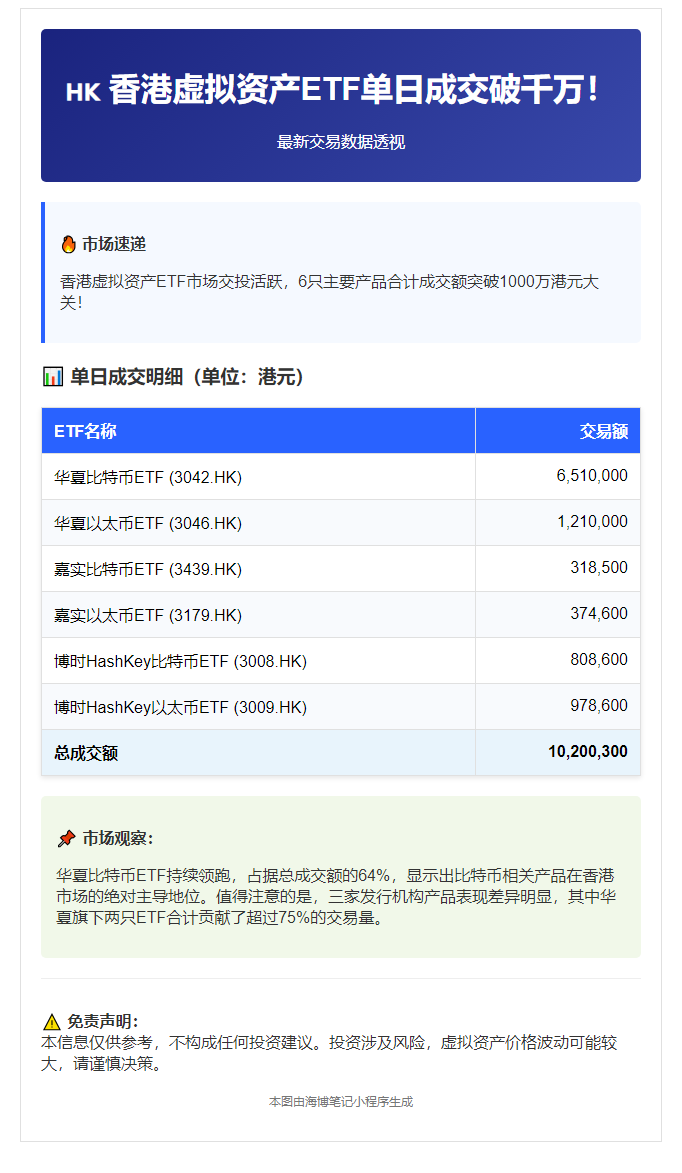Click the 交易额 column header
The image size is (682, 1173).
click(x=603, y=431)
